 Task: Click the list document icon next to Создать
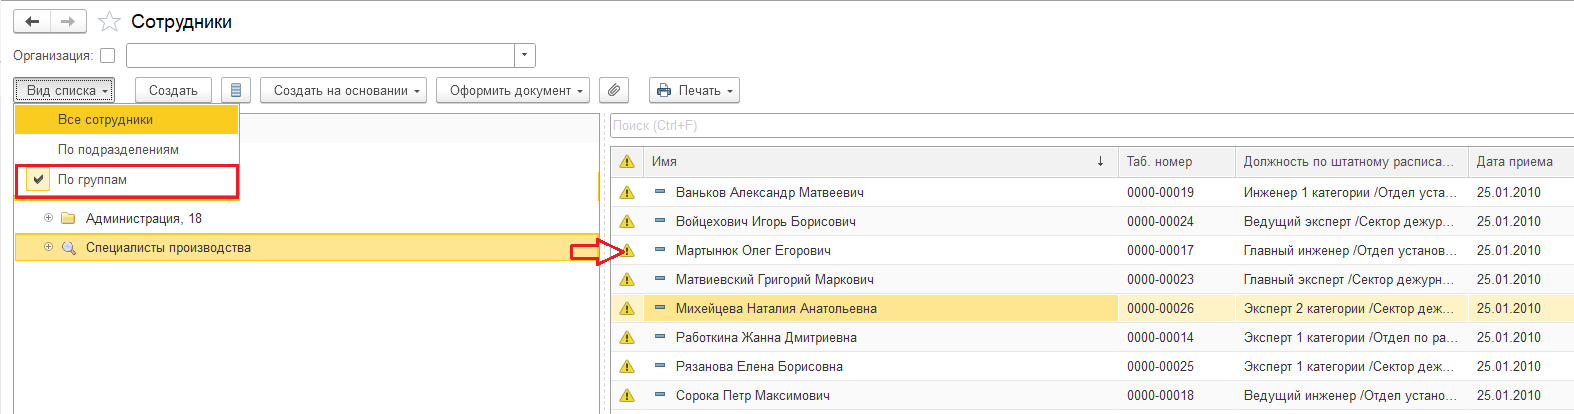point(236,90)
